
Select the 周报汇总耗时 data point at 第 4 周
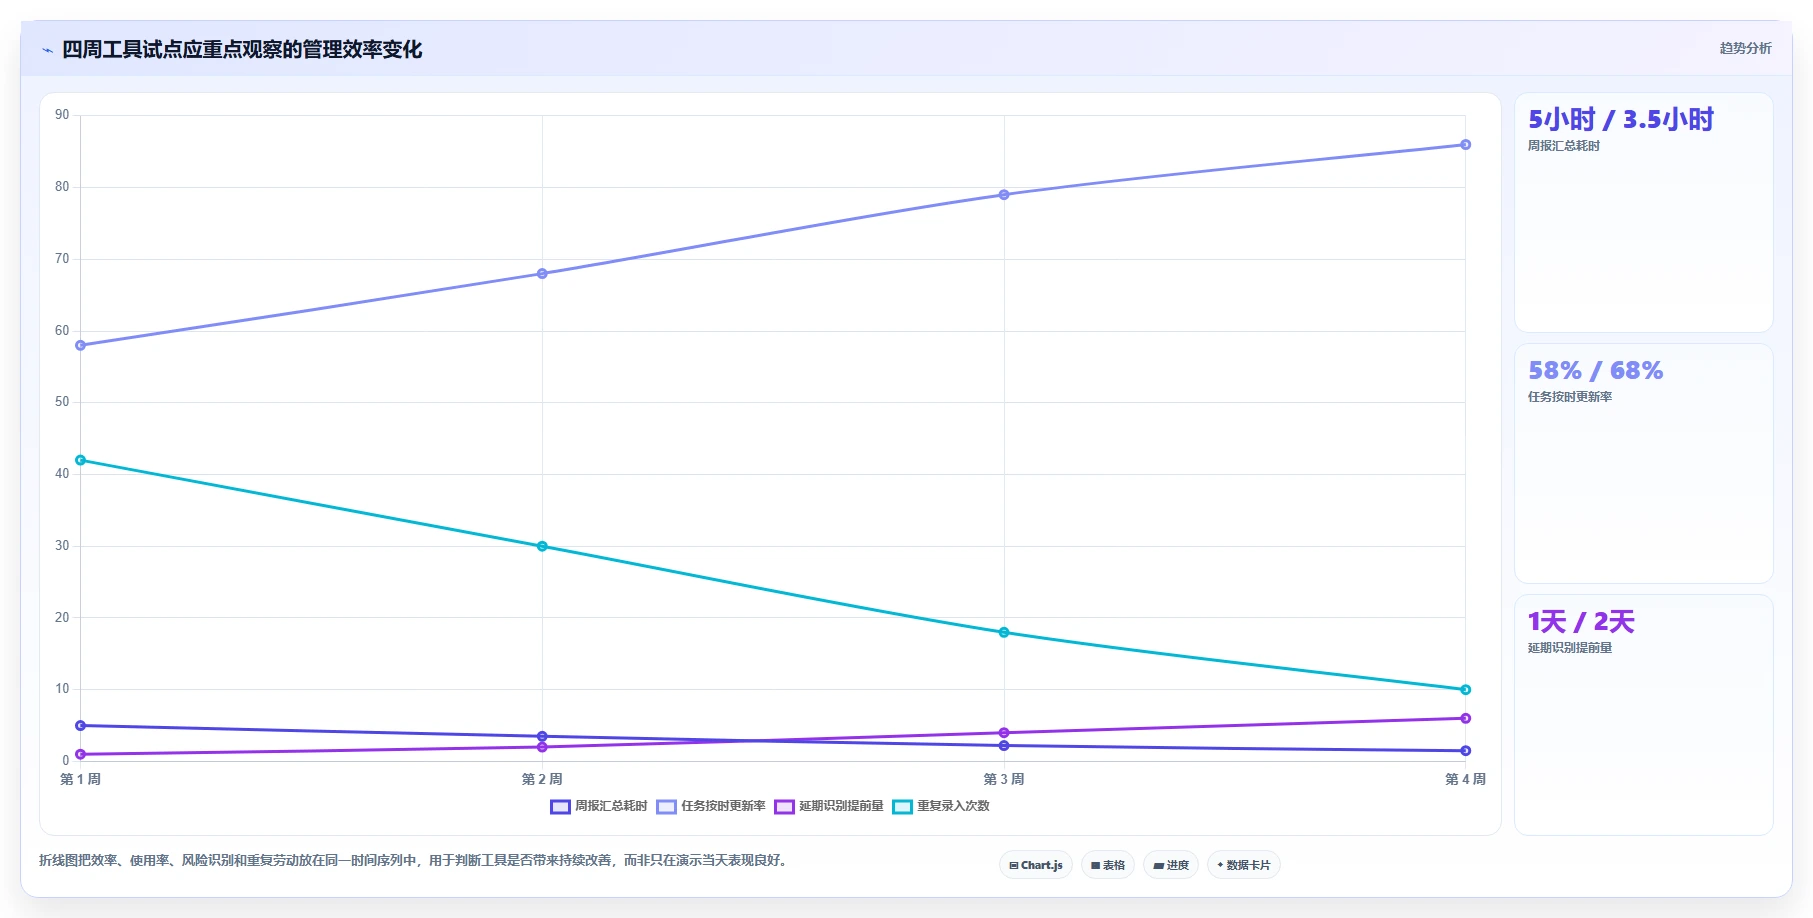pos(1466,750)
